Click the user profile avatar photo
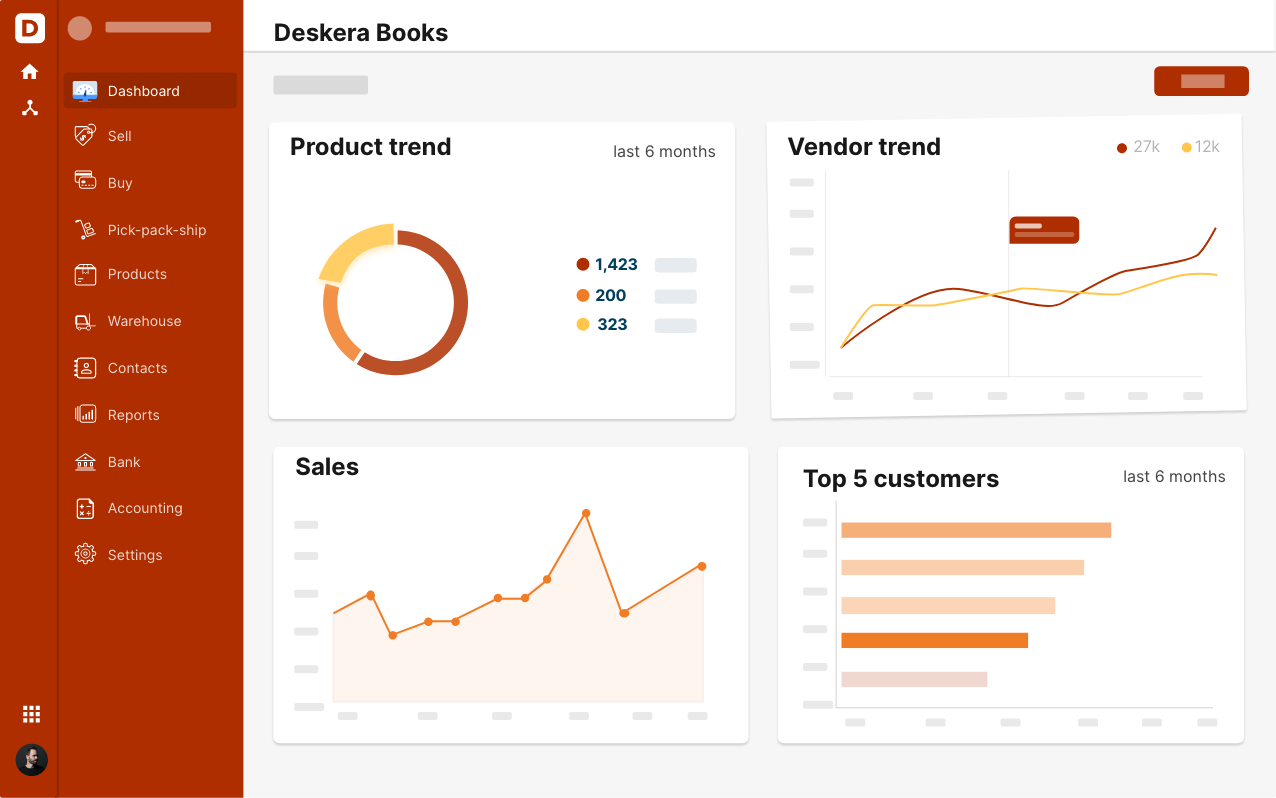Screen dimensions: 1276x798 coord(31,760)
